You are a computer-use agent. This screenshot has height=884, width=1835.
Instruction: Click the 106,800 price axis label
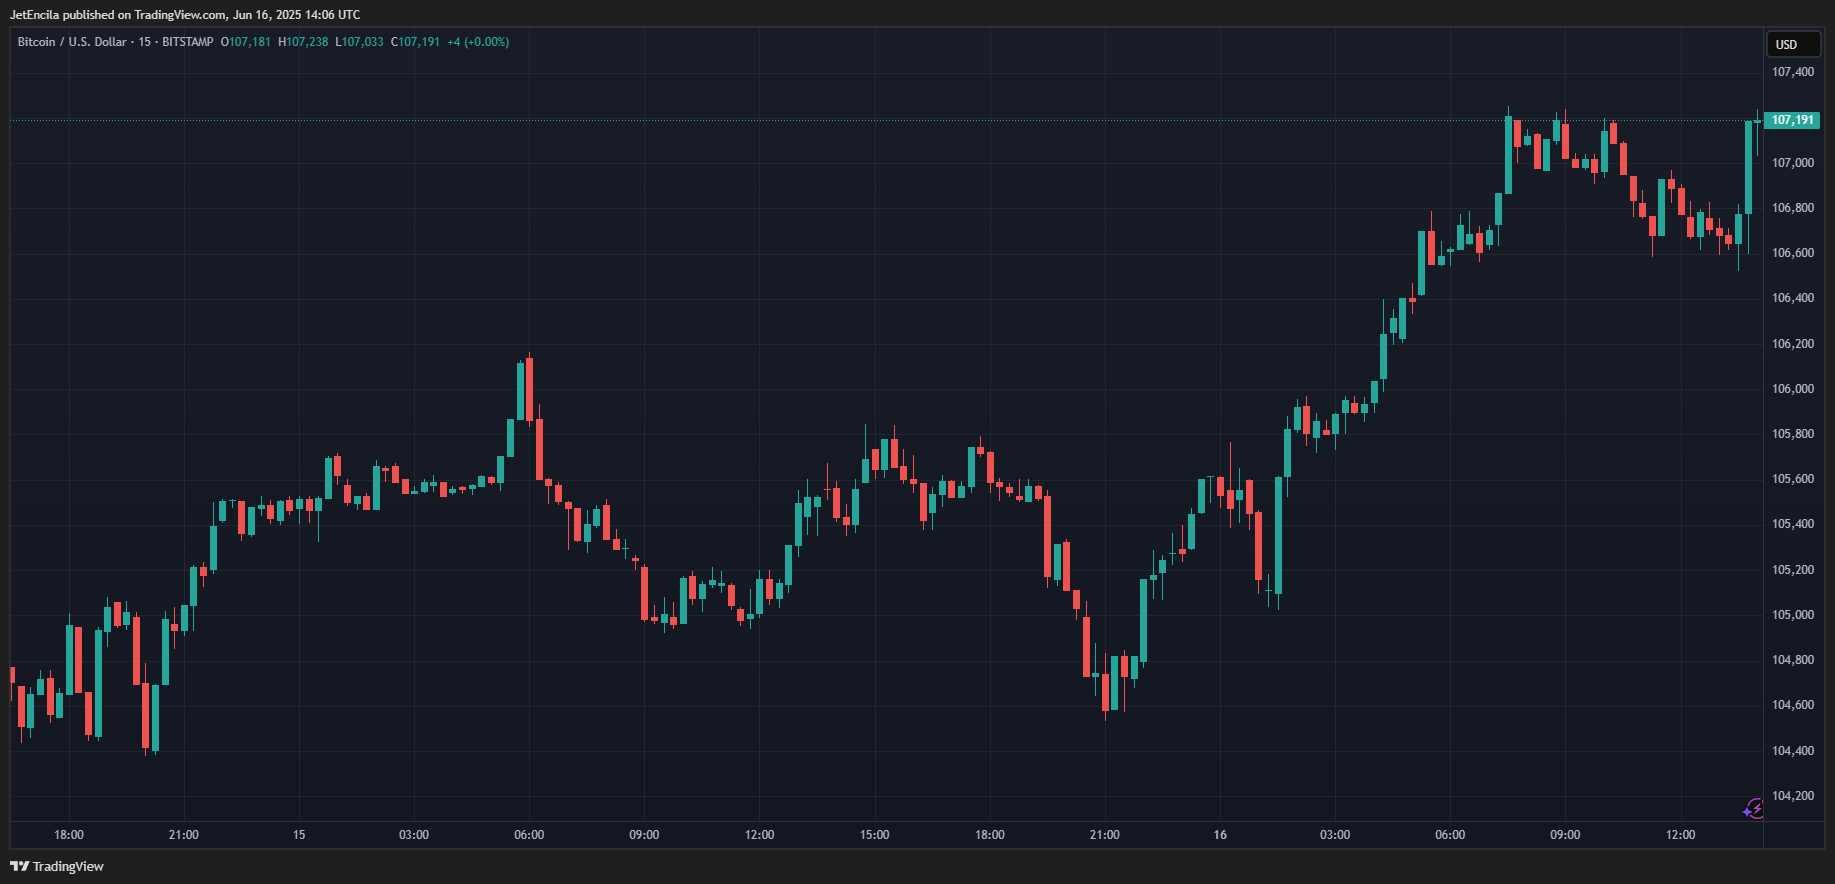pyautogui.click(x=1793, y=208)
